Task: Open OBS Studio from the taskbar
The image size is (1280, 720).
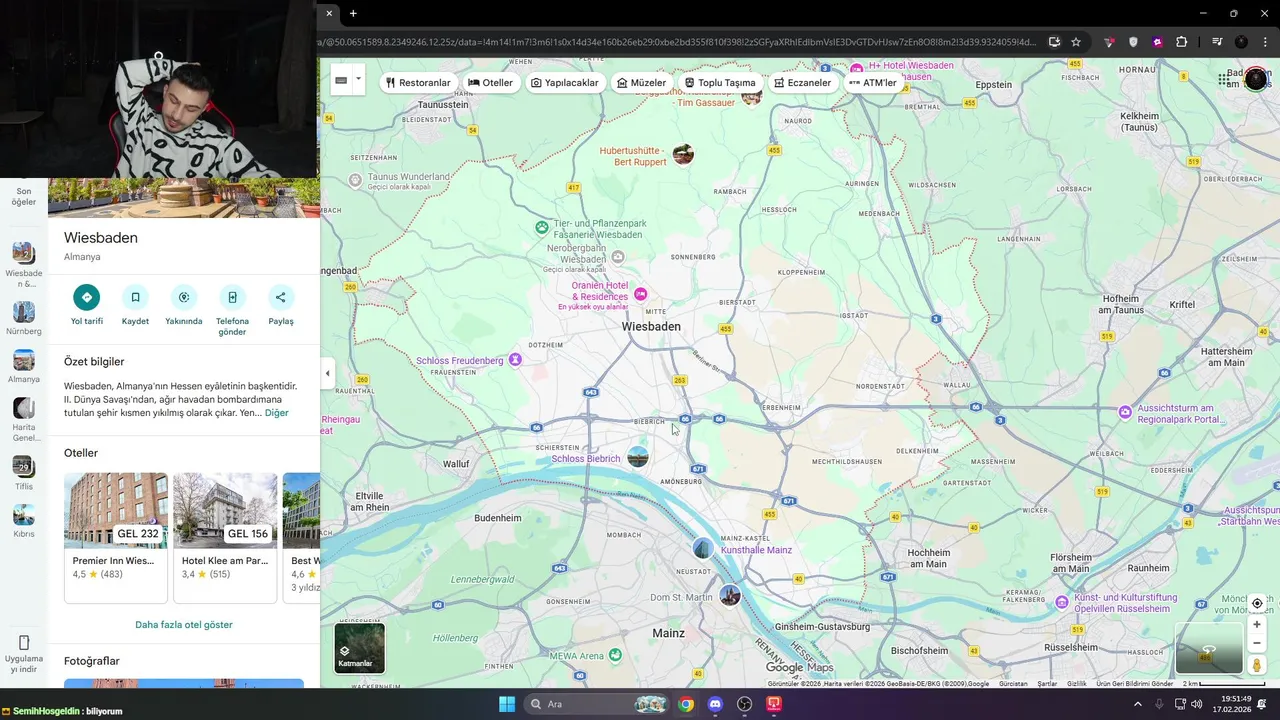Action: click(x=745, y=704)
